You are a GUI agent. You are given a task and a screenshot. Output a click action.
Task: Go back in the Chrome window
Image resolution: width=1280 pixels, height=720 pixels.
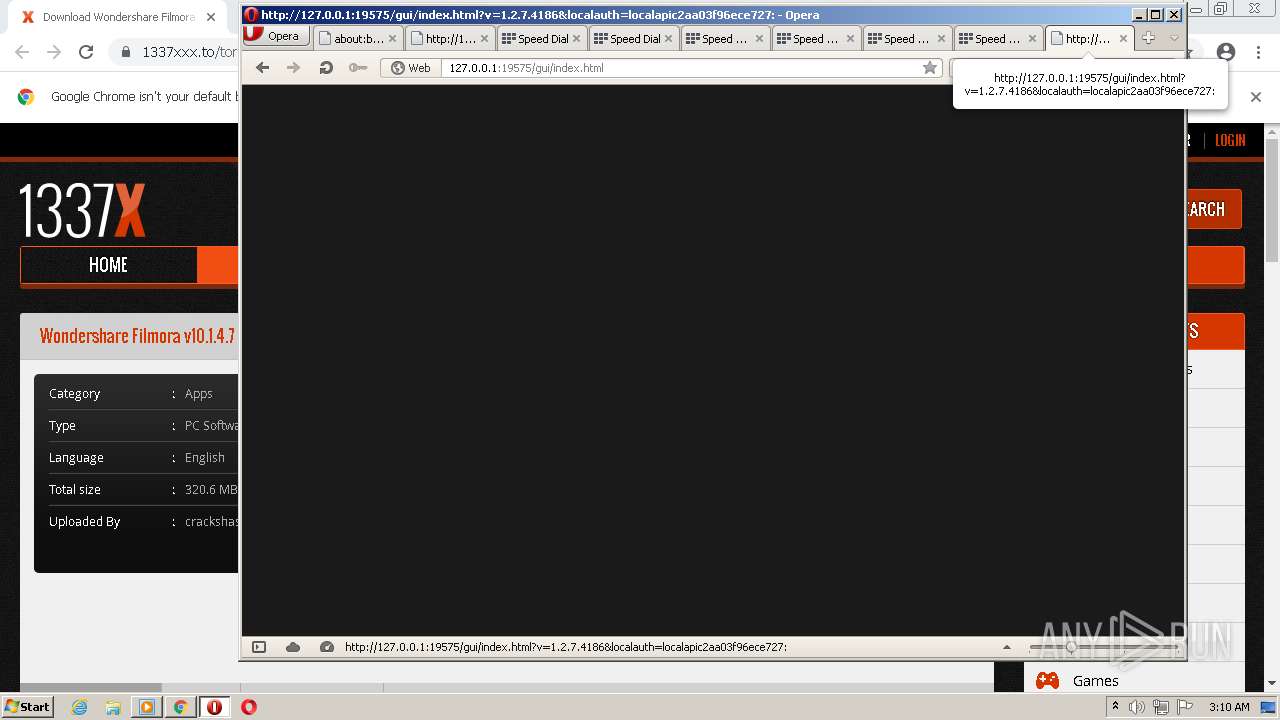22,52
